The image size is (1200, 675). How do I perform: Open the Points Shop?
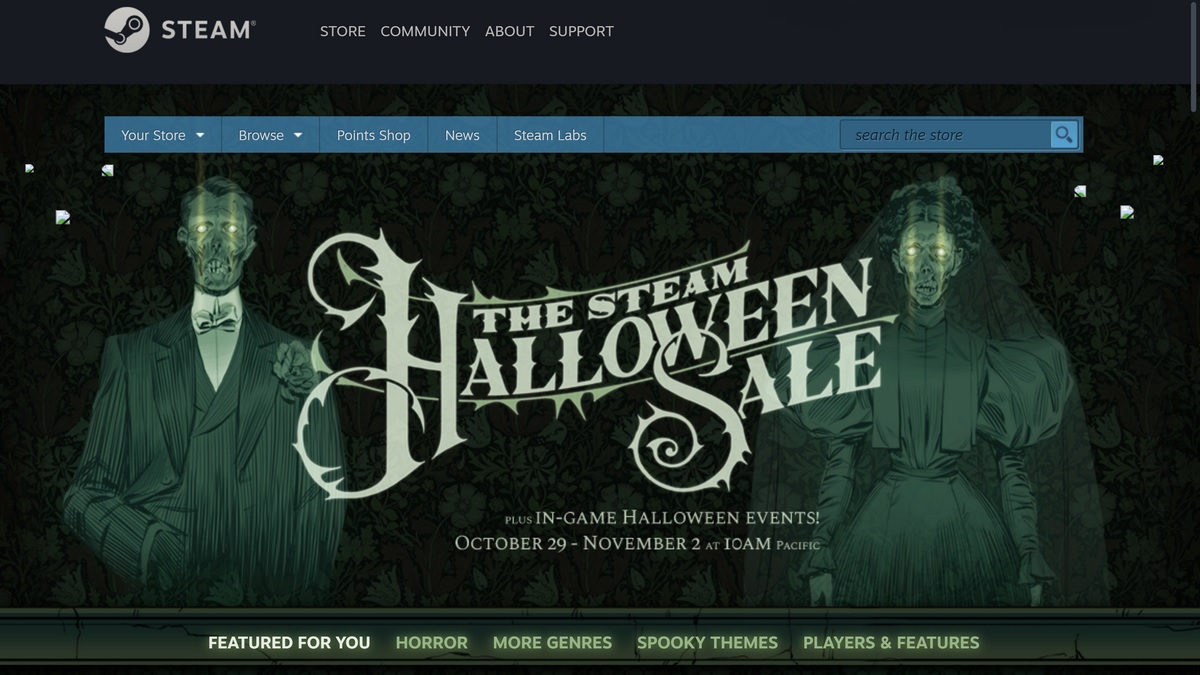[x=374, y=135]
